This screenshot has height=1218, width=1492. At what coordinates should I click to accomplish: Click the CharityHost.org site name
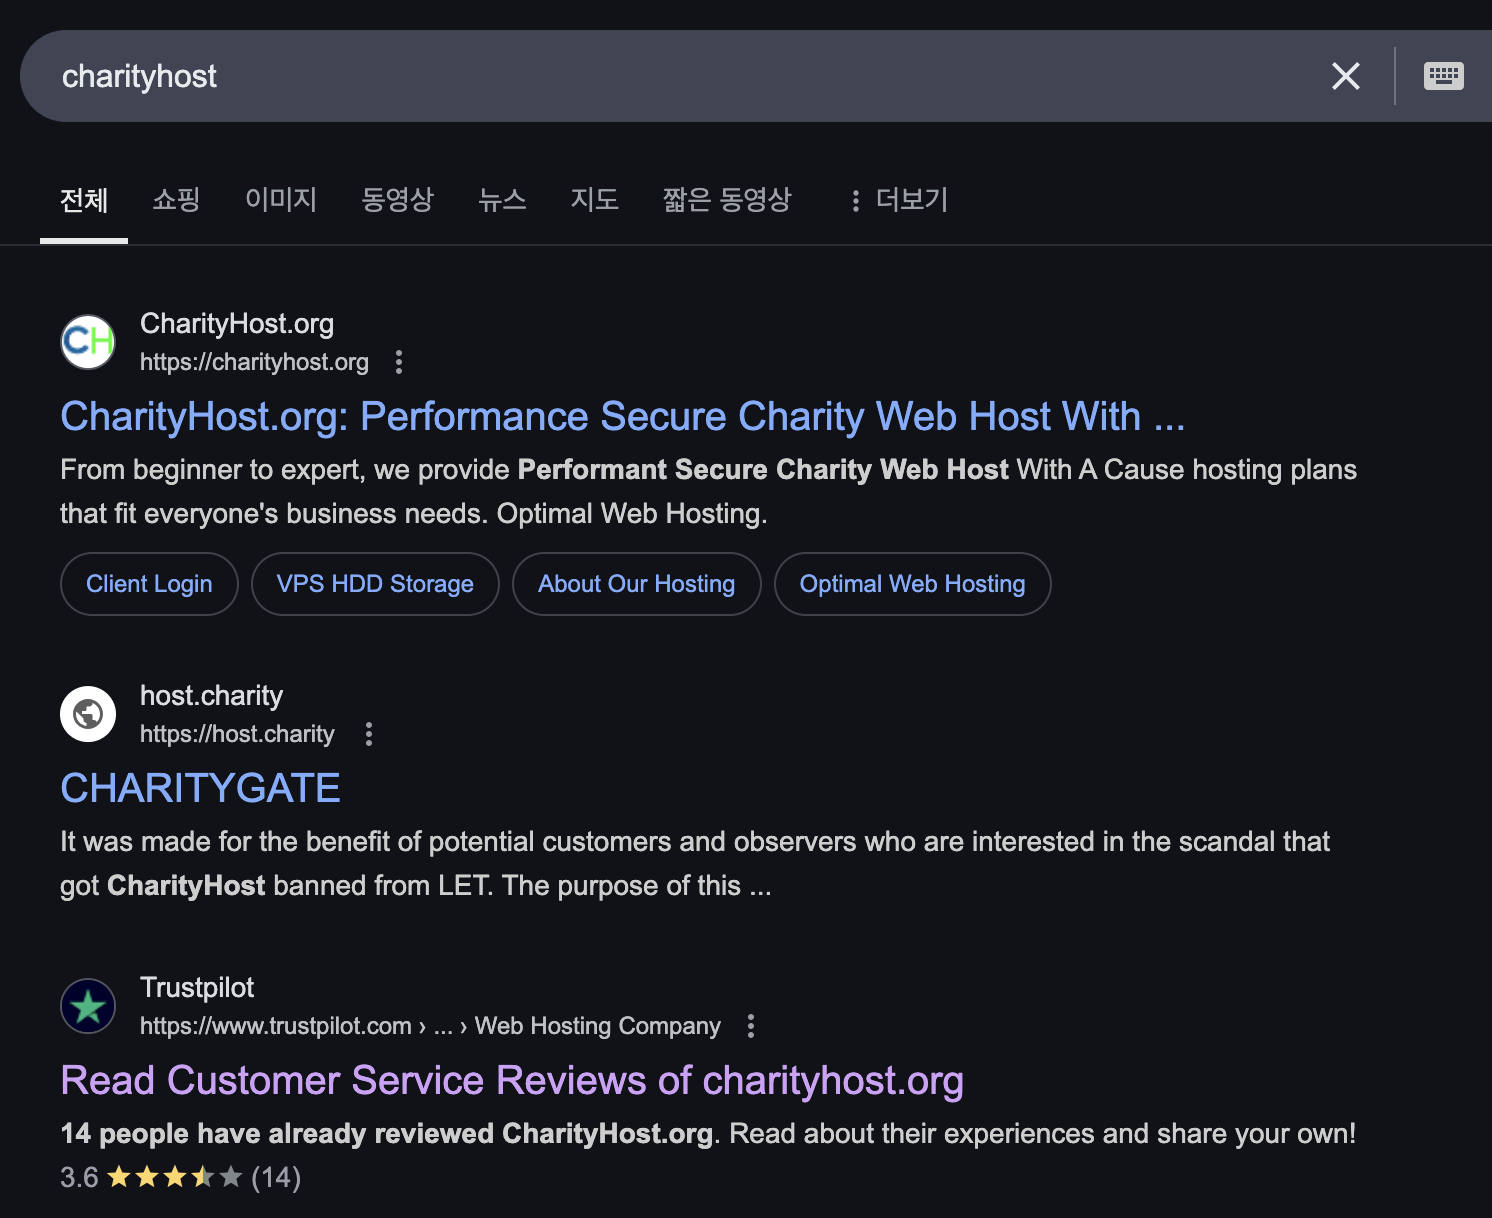pos(237,323)
